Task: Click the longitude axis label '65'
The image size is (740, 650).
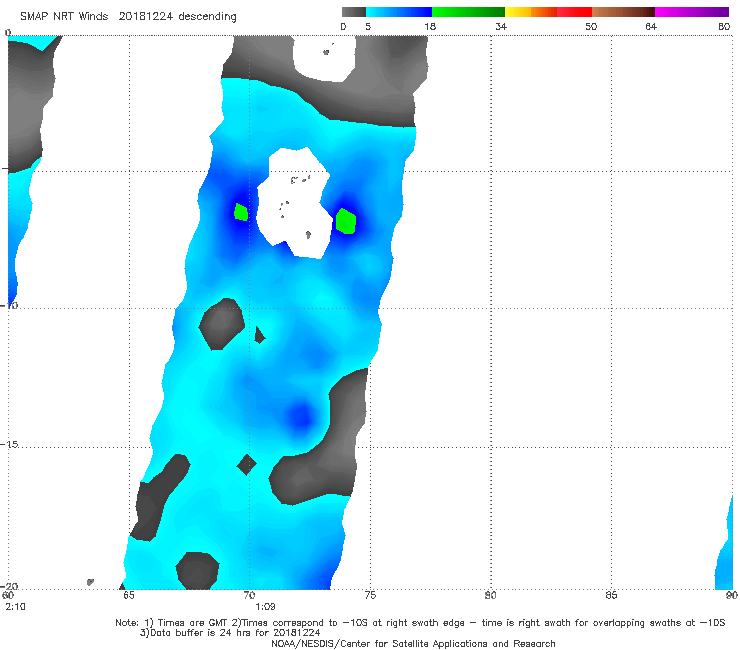Action: point(129,595)
